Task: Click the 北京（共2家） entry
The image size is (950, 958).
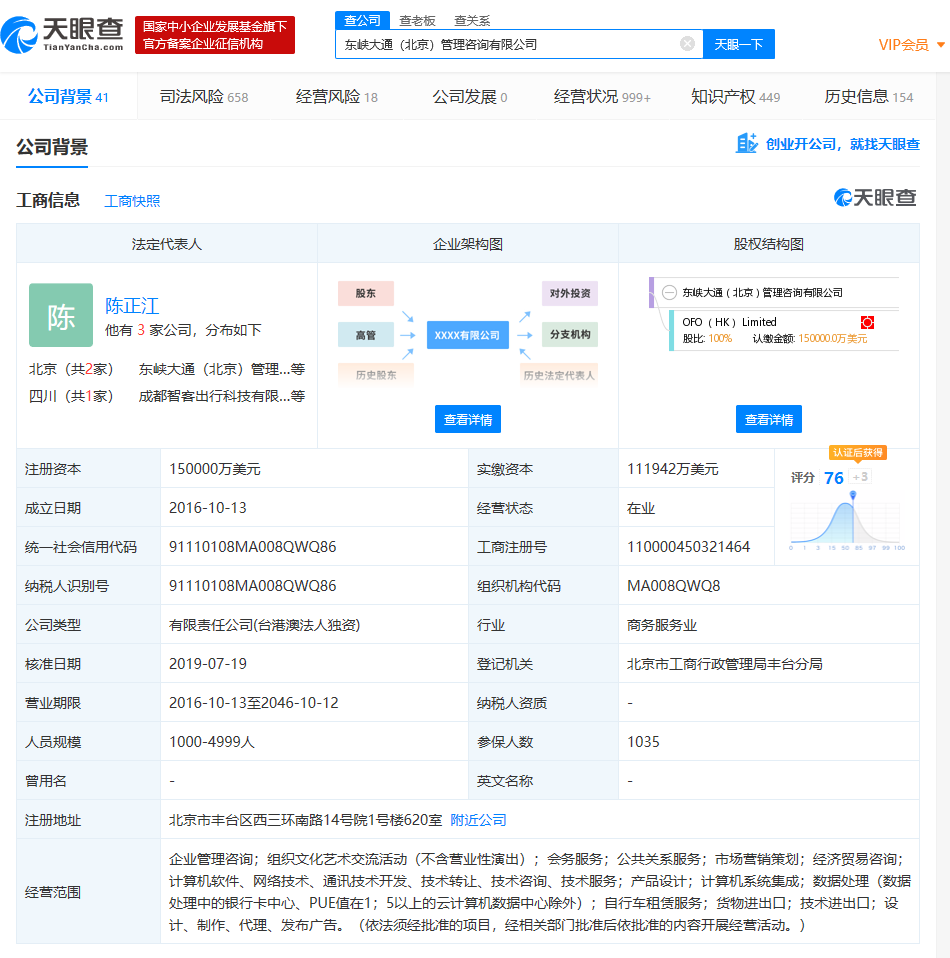Action: [x=71, y=369]
